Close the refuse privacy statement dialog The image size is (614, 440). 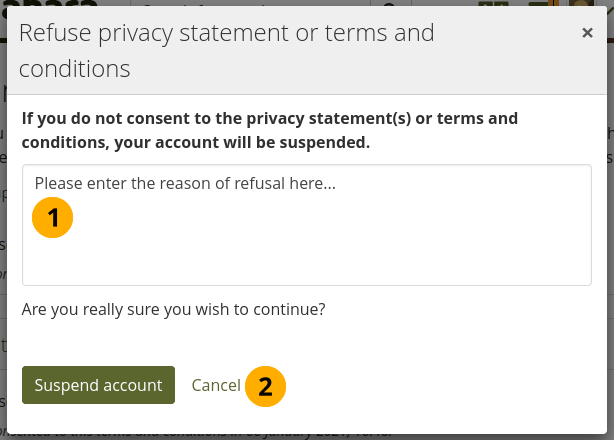587,33
